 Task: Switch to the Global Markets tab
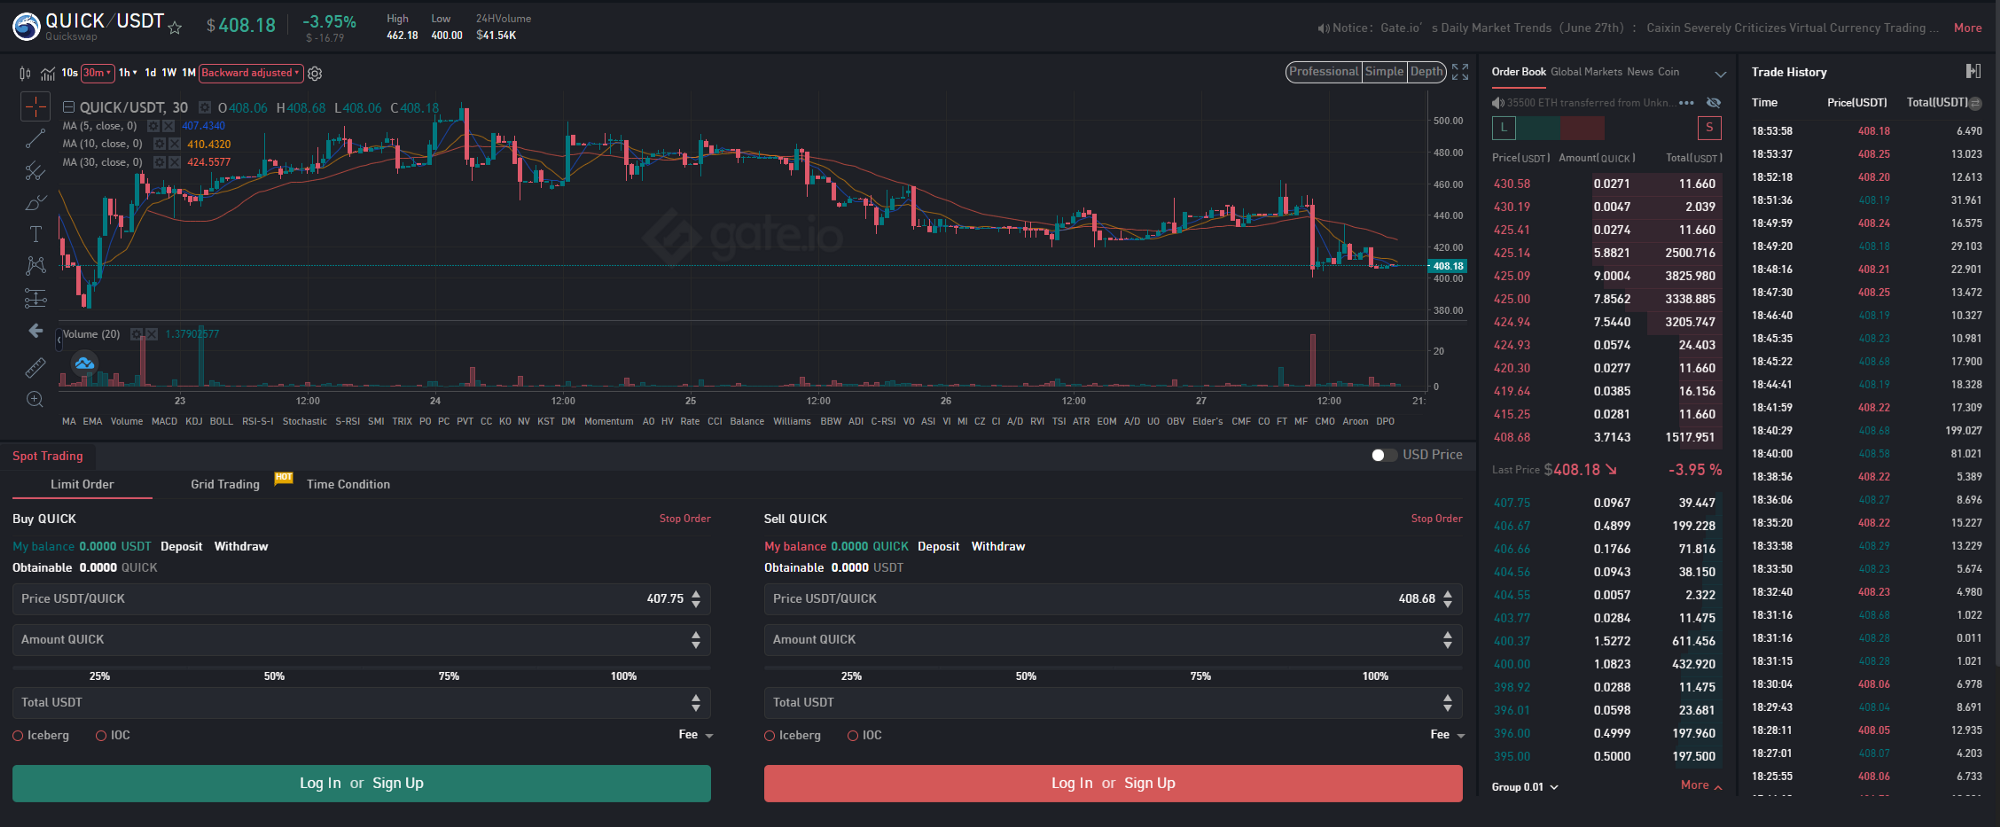pos(1586,72)
